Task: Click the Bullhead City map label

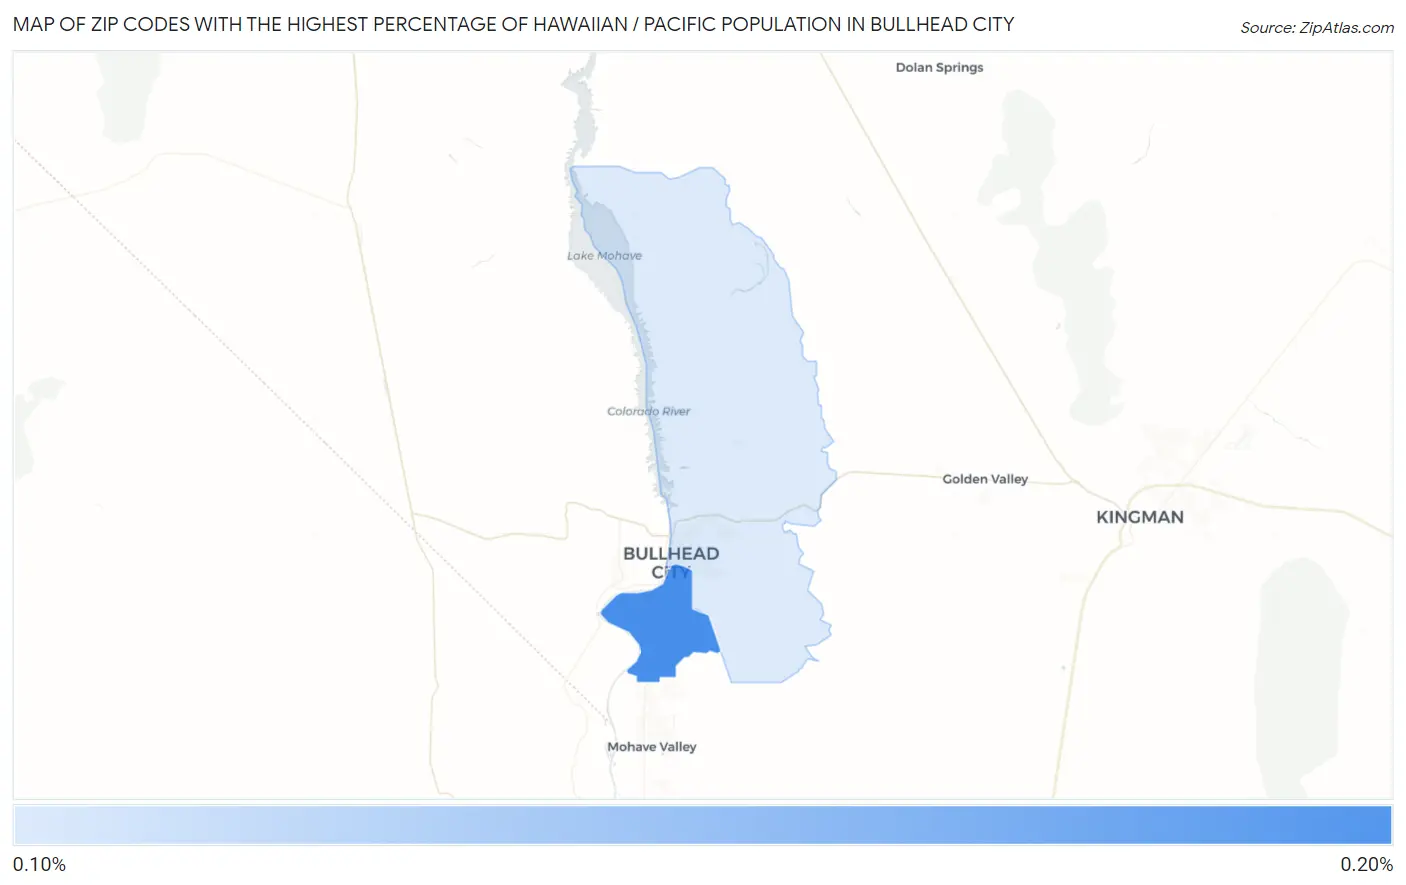Action: pos(671,562)
